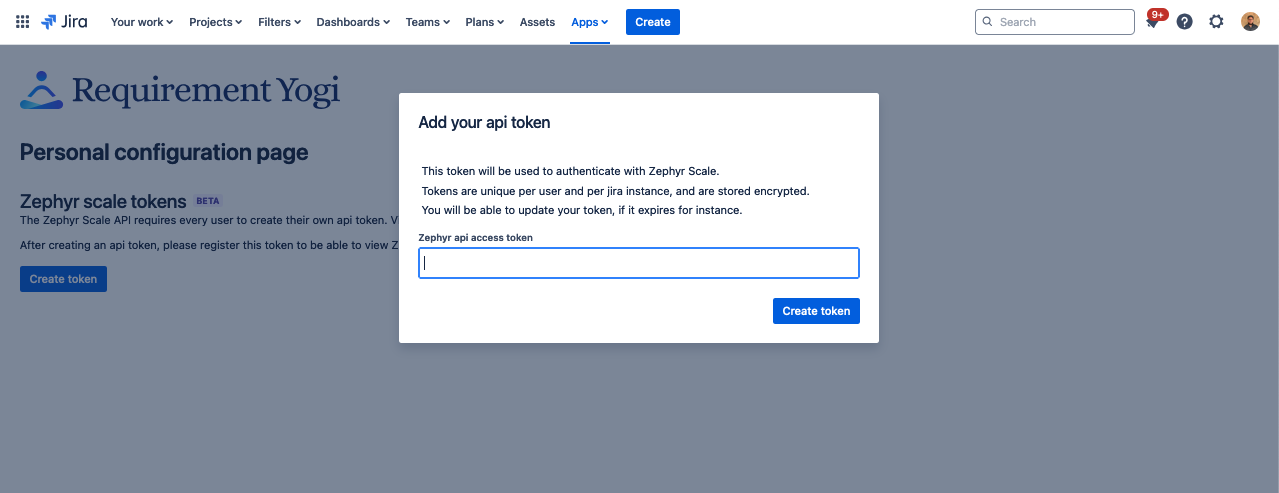This screenshot has height=493, width=1279.
Task: Open the notifications bell
Action: pyautogui.click(x=1153, y=22)
